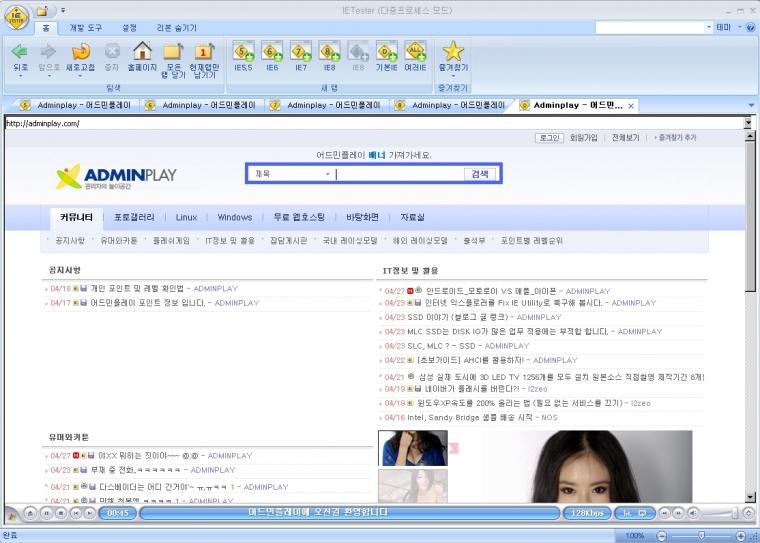The width and height of the screenshot is (760, 543).
Task: Expand the 제목 search type dropdown
Action: (x=327, y=174)
